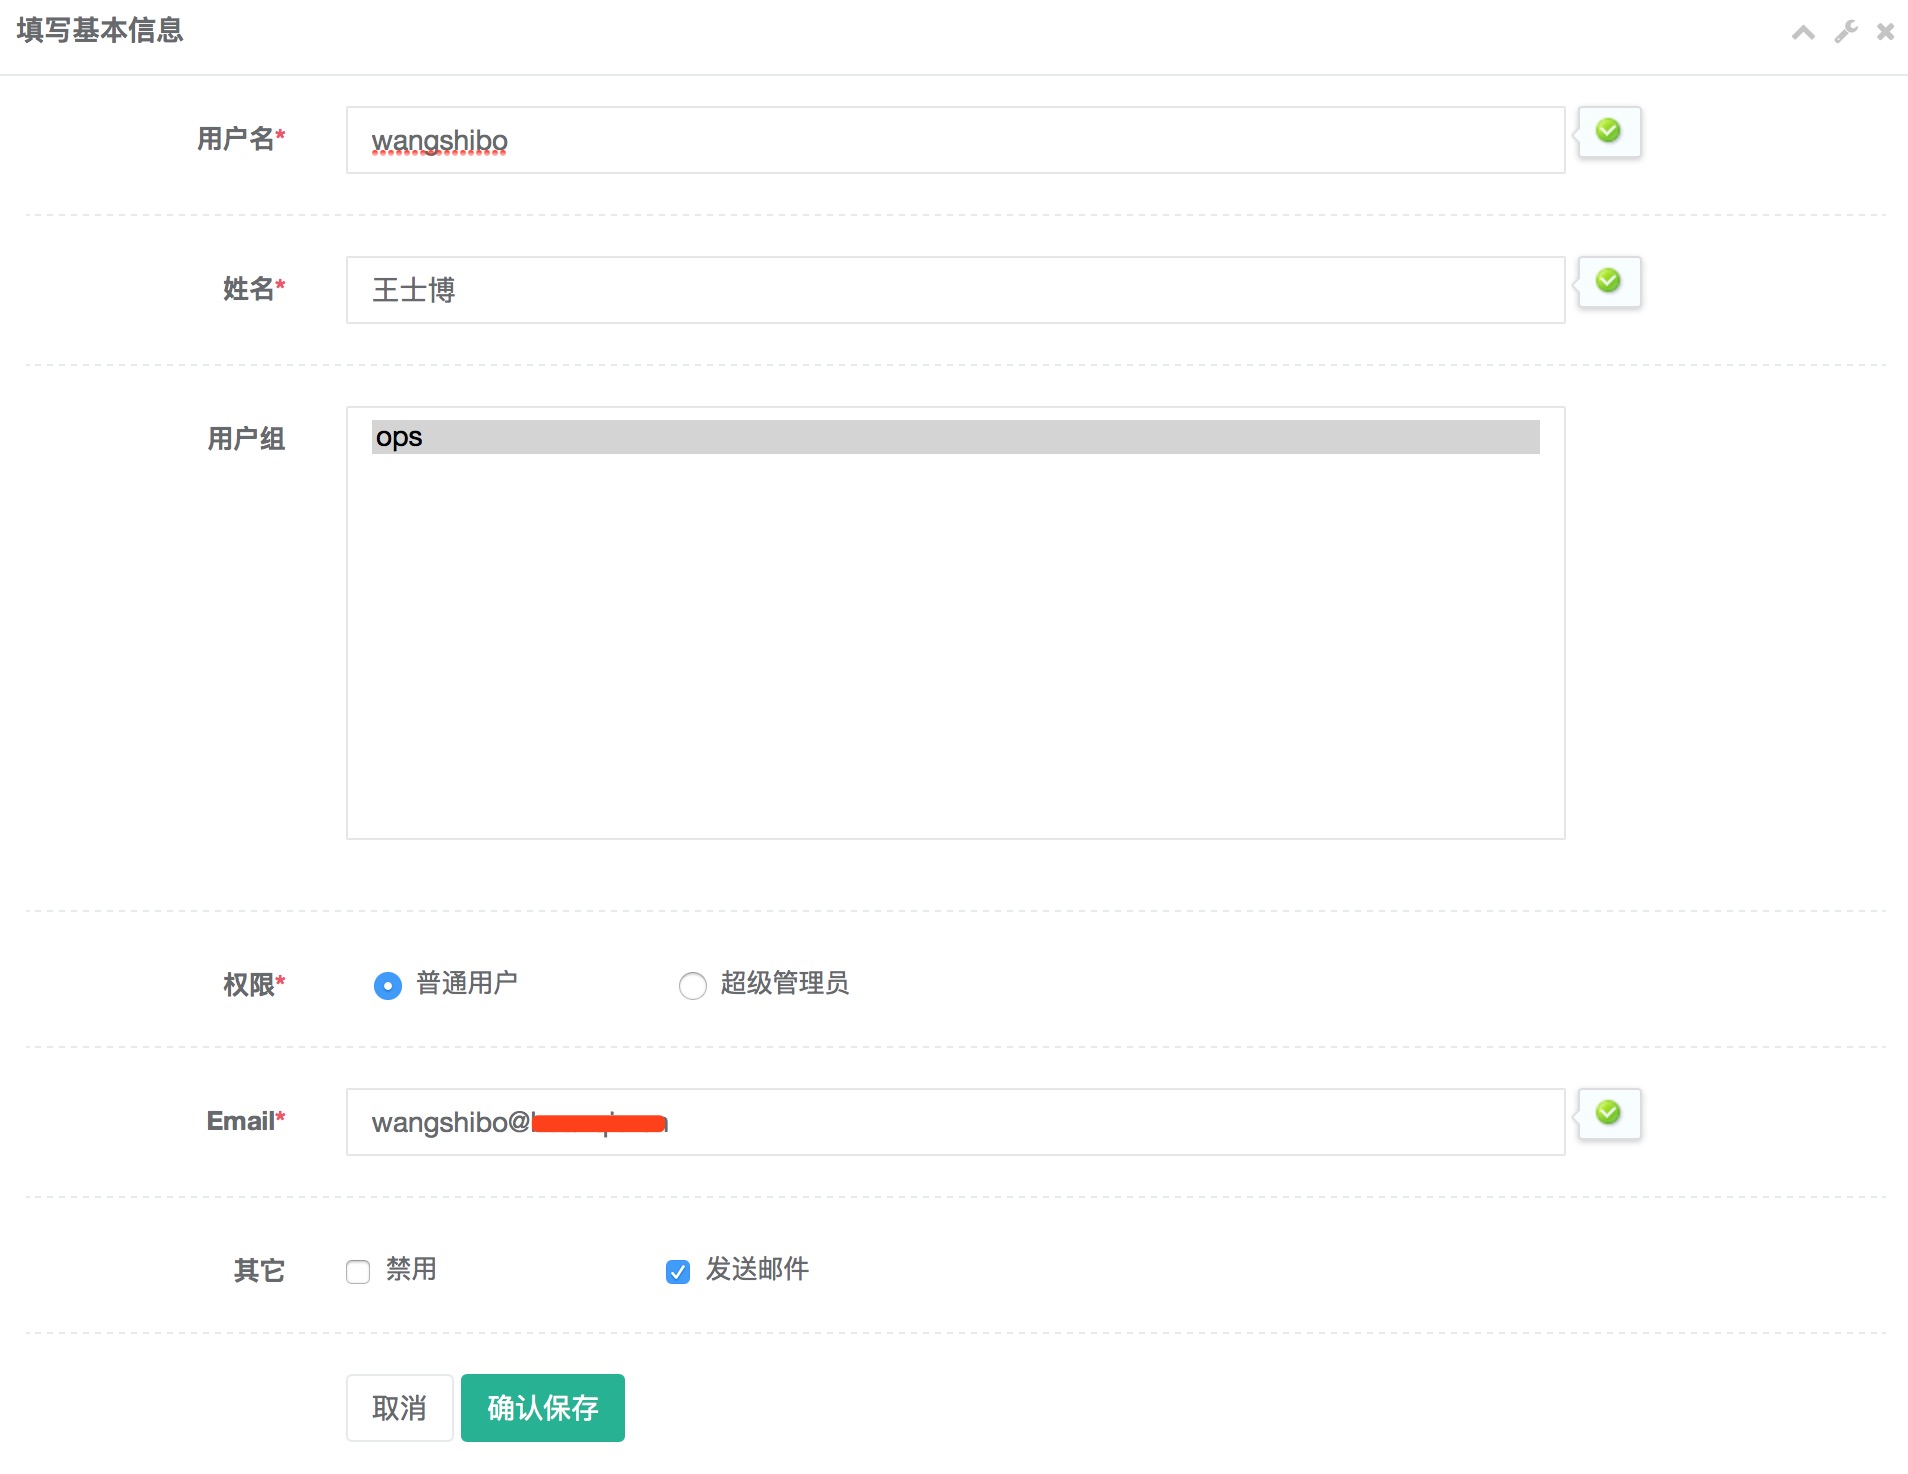Image resolution: width=1908 pixels, height=1474 pixels.
Task: Click the 普通用户 label text
Action: pyautogui.click(x=467, y=984)
